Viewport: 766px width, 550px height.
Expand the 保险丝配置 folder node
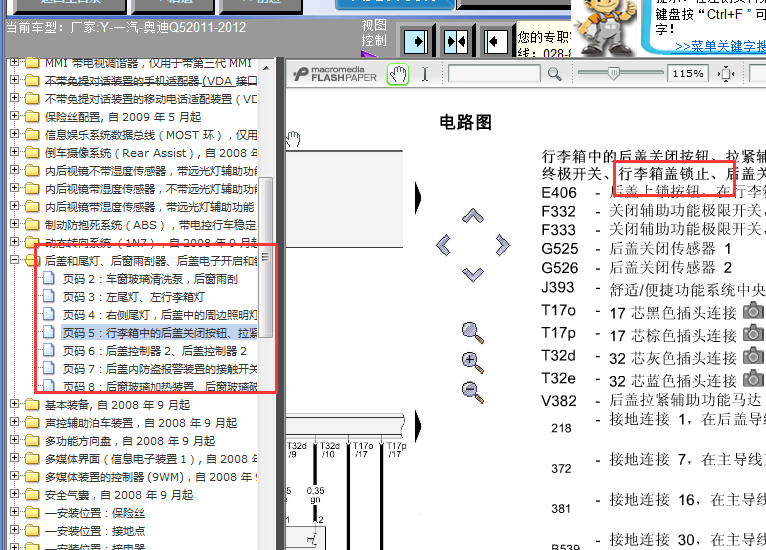pyautogui.click(x=15, y=116)
